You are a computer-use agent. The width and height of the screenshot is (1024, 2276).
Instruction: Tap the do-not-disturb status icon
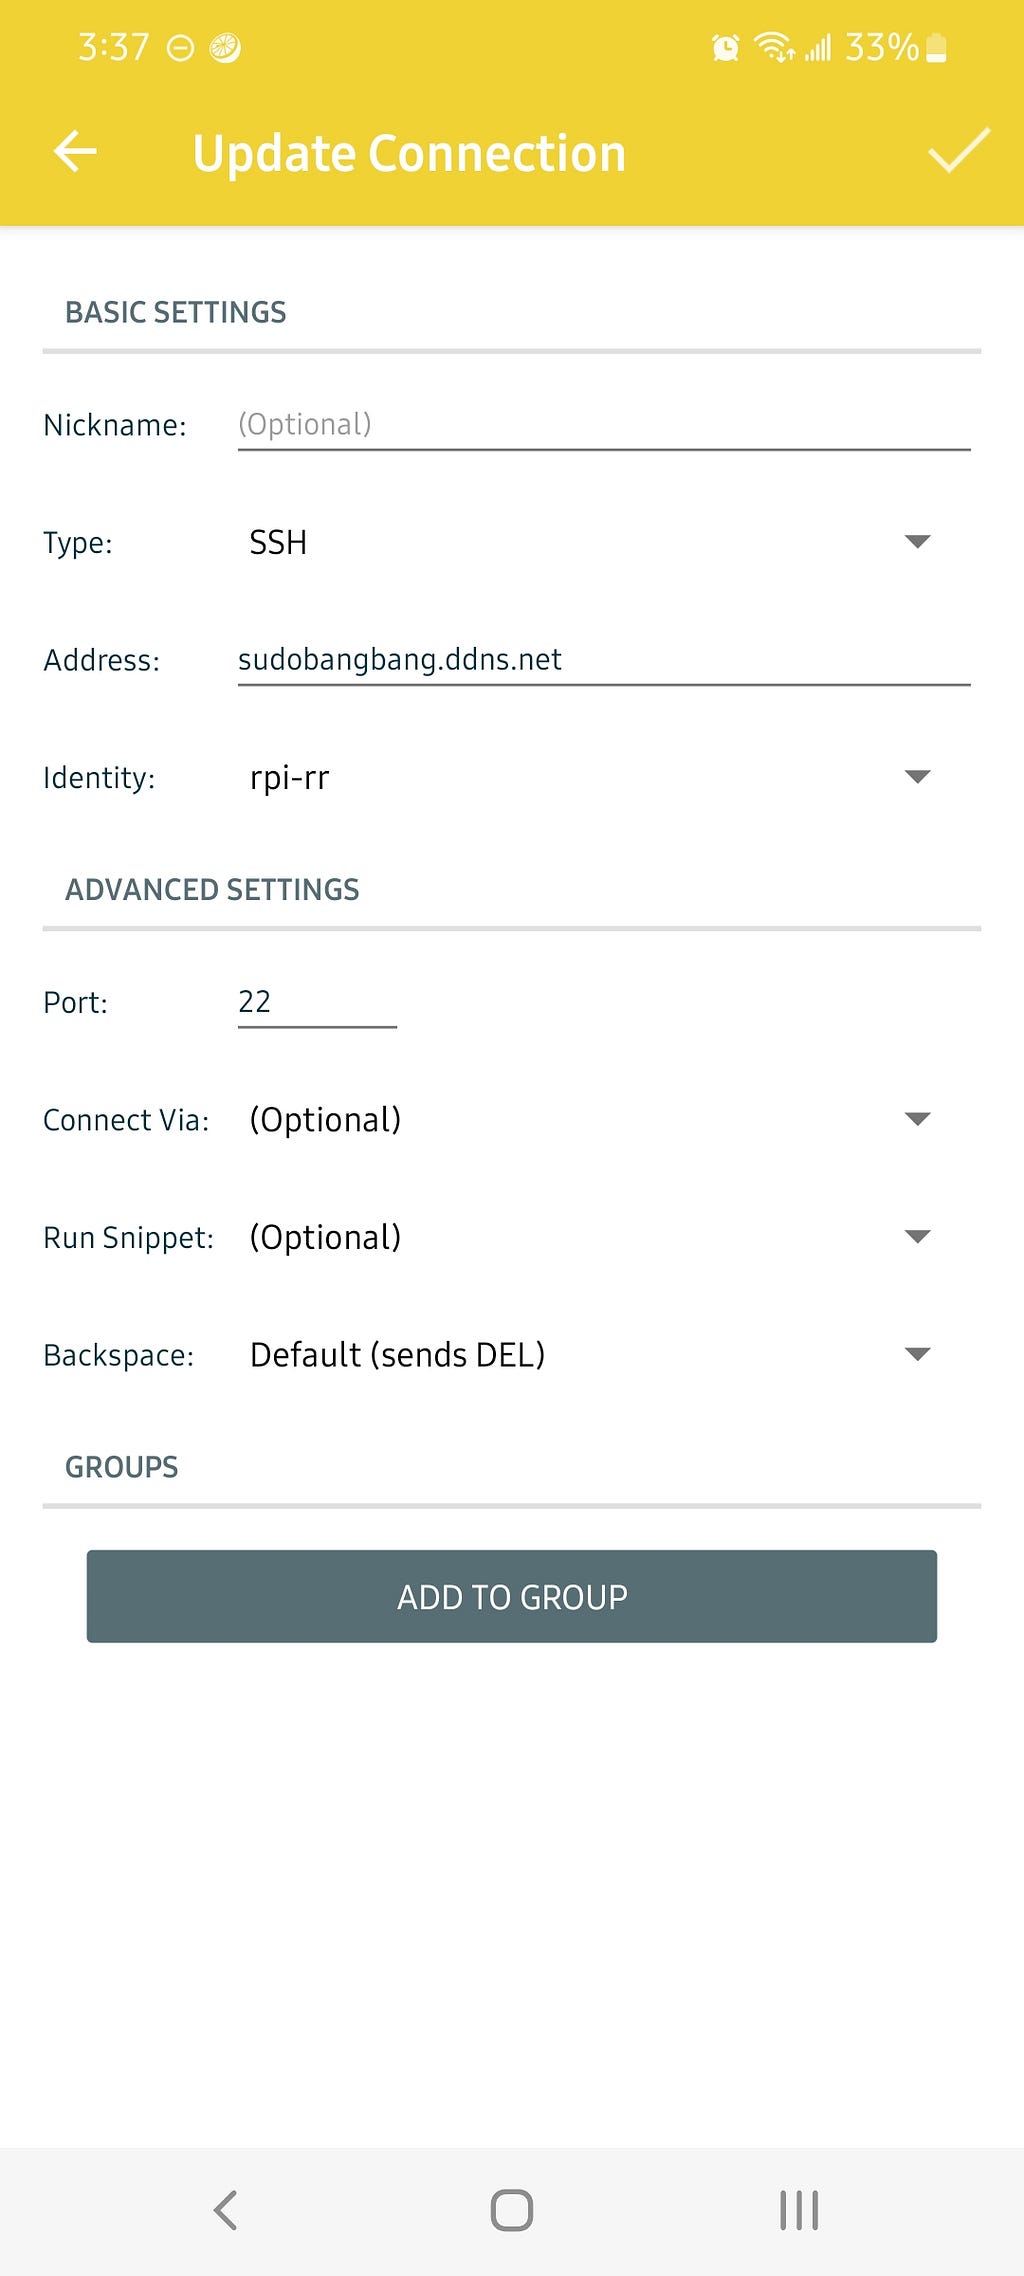(180, 48)
